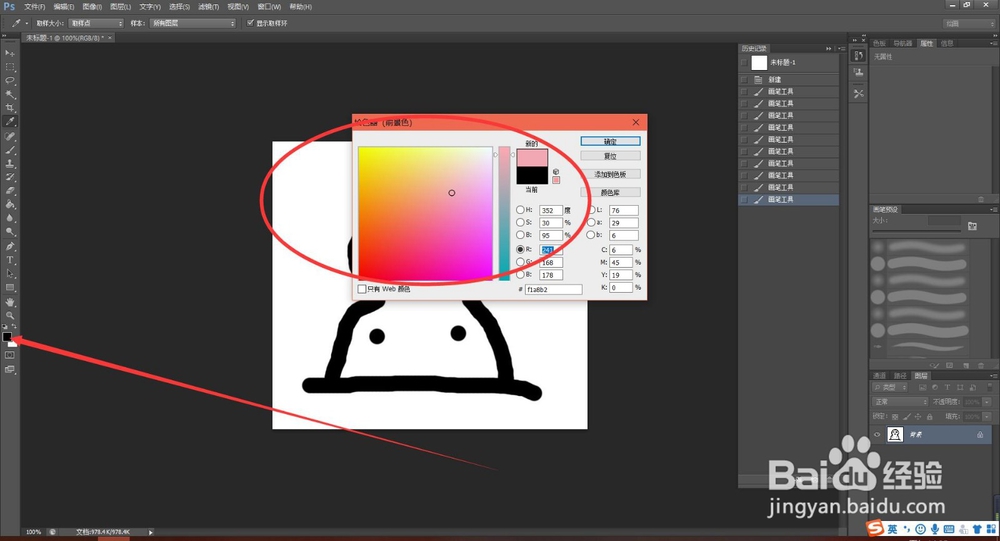Screen dimensions: 1000x541
Task: Select the Dodge tool
Action: tap(10, 232)
